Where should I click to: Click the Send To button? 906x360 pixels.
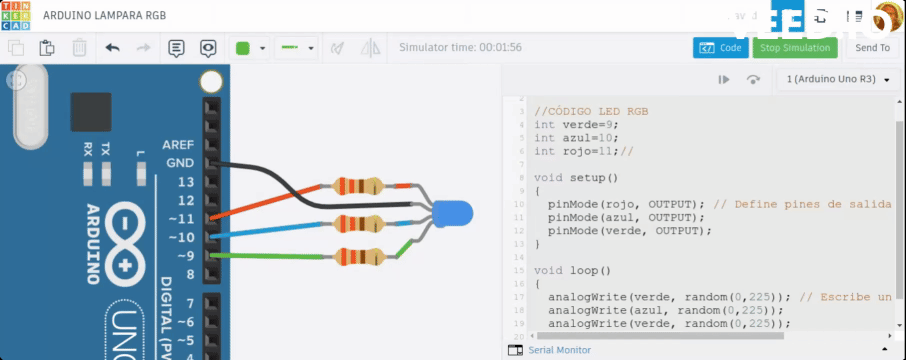click(x=872, y=48)
